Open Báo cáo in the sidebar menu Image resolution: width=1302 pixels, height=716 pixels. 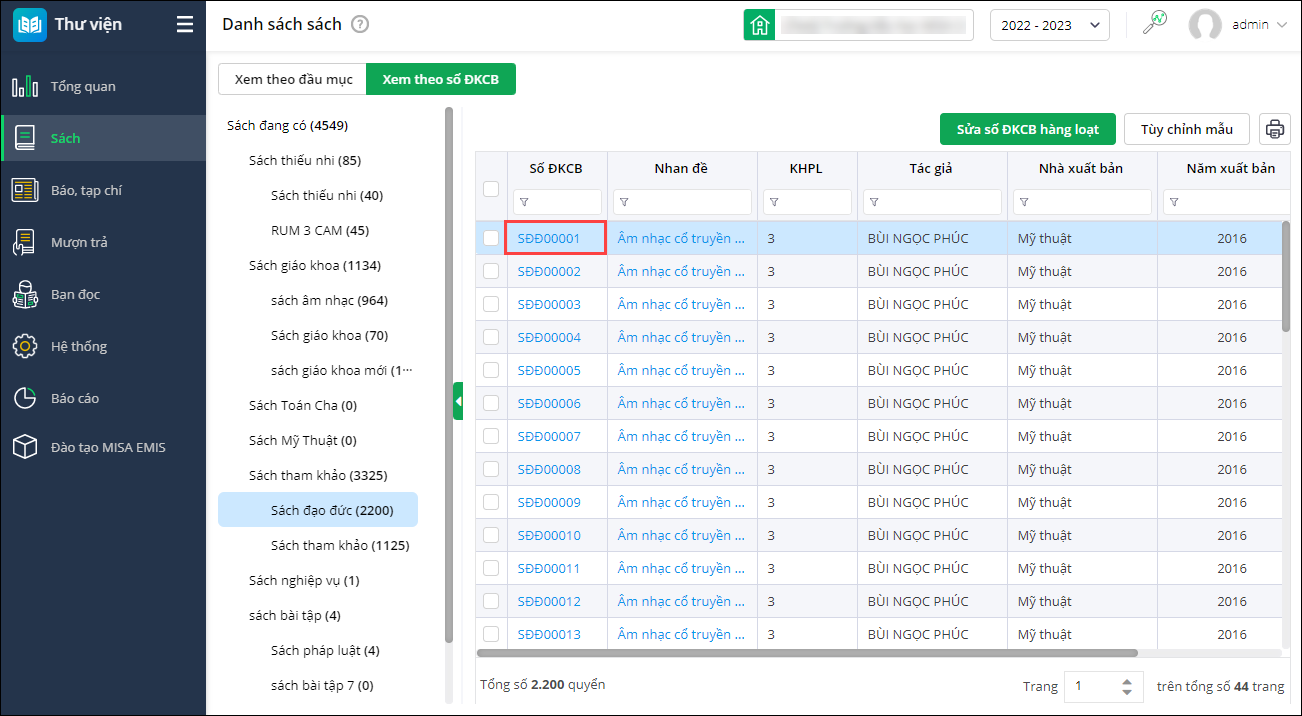[x=104, y=398]
